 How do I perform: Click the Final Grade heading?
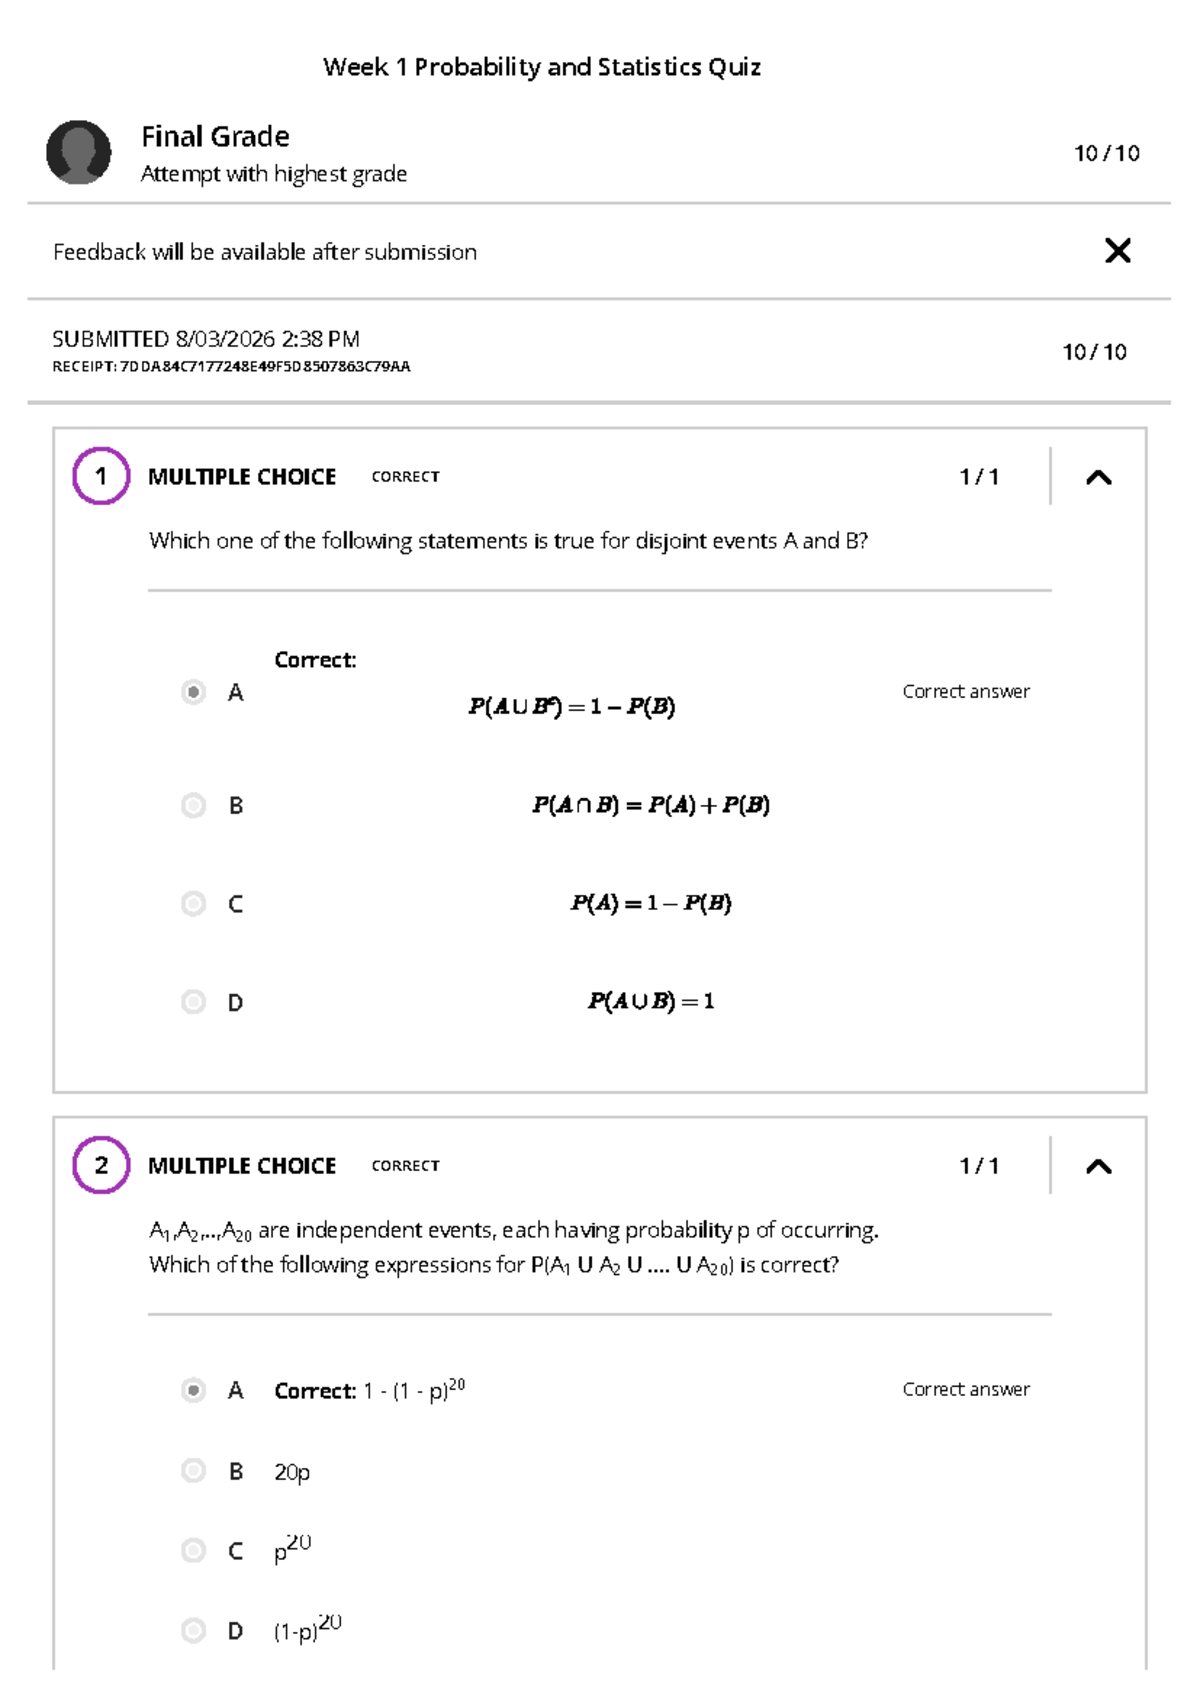coord(215,136)
